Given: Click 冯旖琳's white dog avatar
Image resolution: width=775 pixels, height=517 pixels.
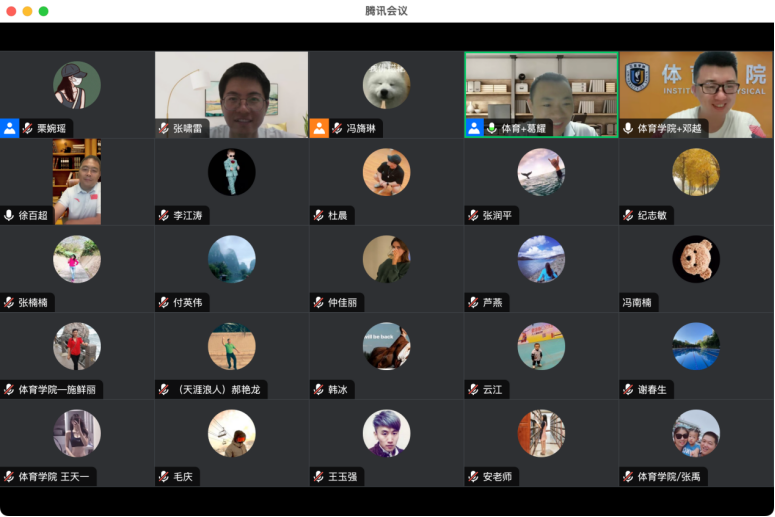Looking at the screenshot, I should click(x=386, y=85).
